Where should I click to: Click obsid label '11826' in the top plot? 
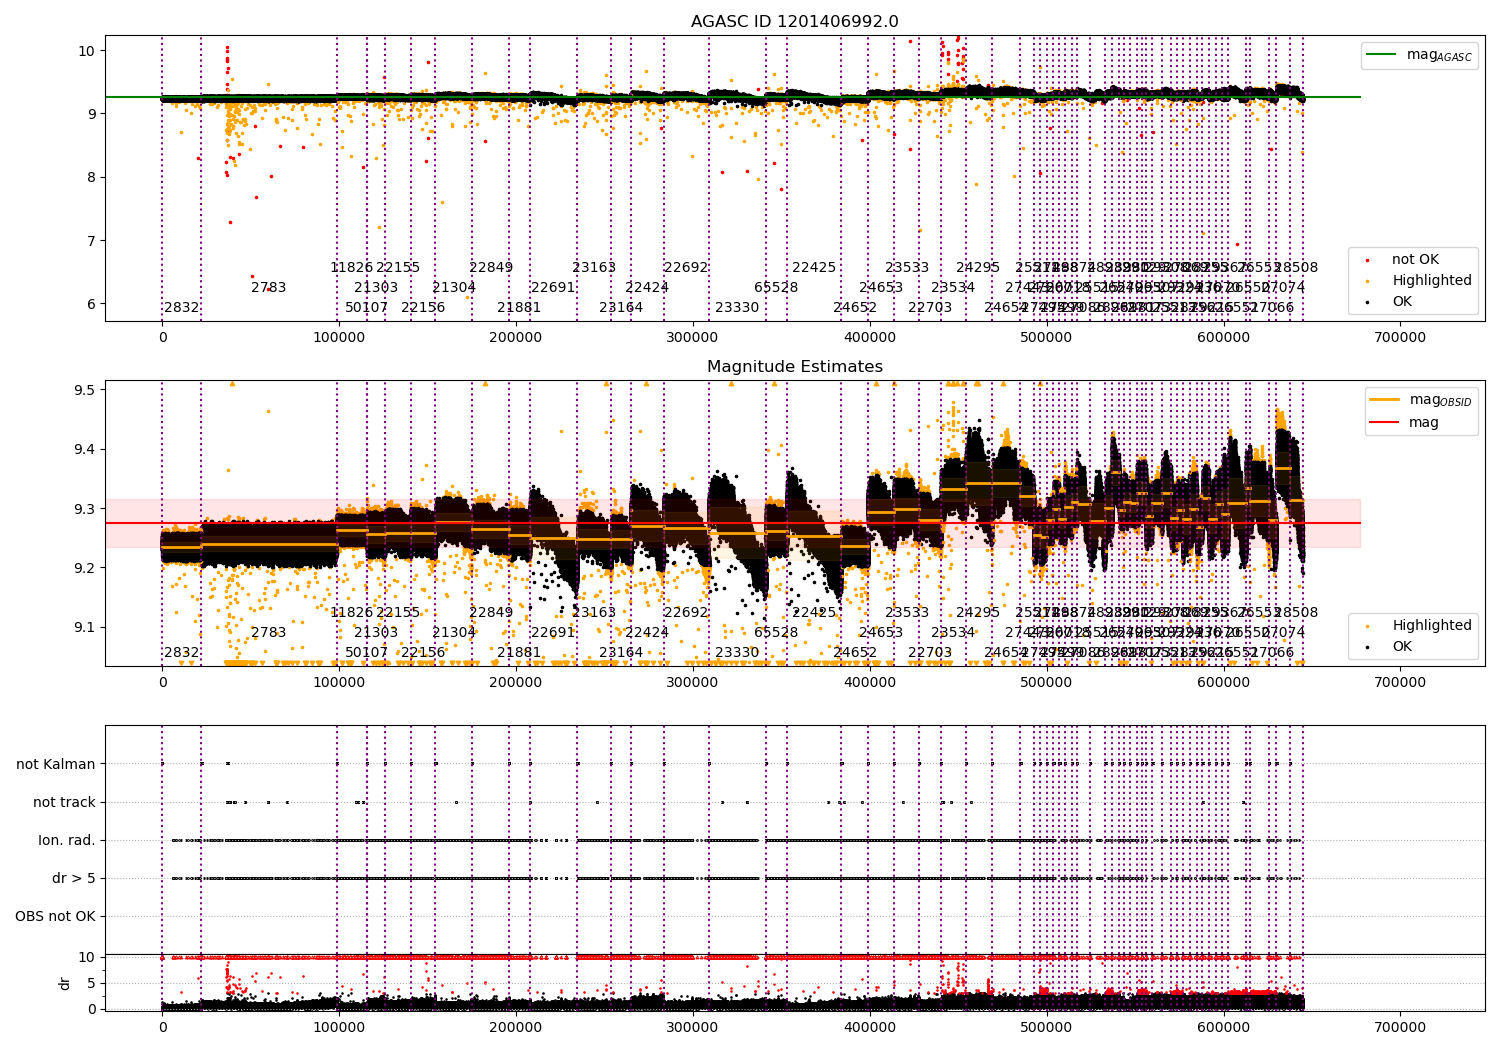click(352, 267)
